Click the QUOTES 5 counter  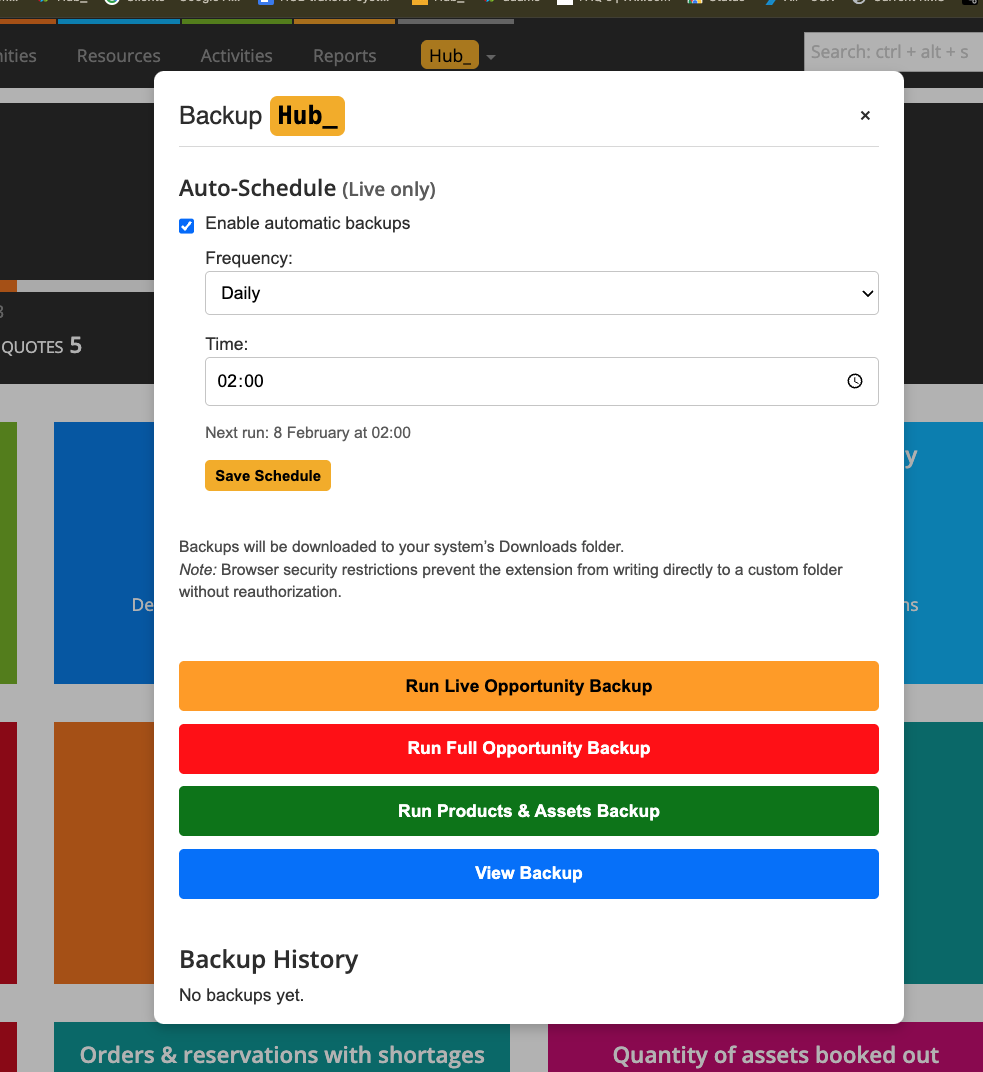pos(41,346)
